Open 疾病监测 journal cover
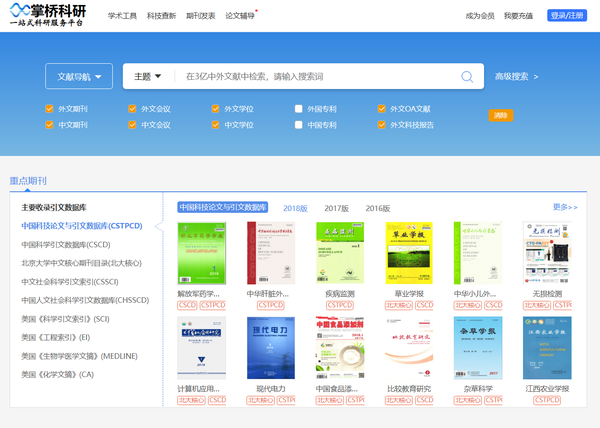 [340, 253]
